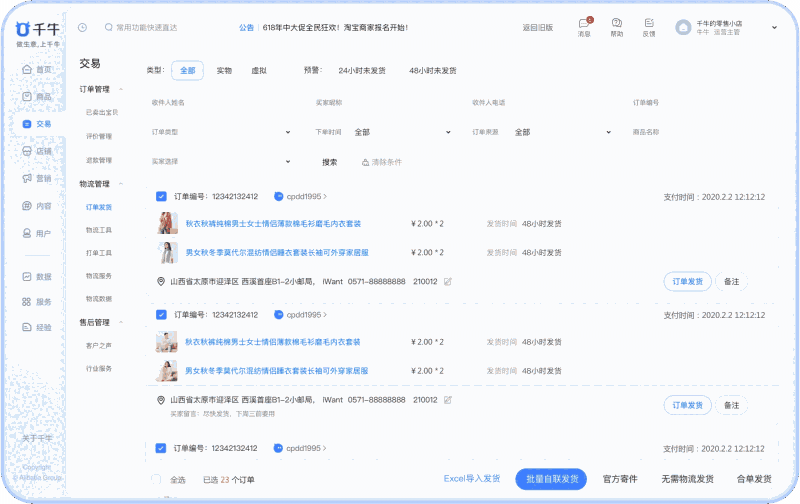Screen dimensions: 800x504
Task: Open the 帮助 help icon
Action: click(616, 23)
